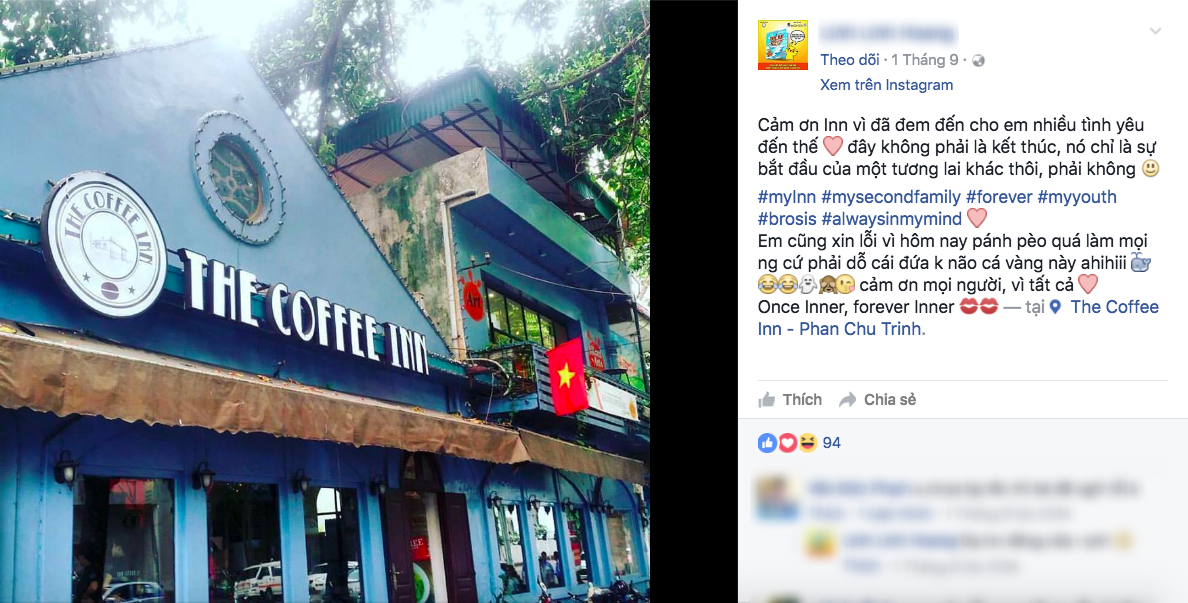
Task: Click the Thích like button
Action: tap(790, 400)
